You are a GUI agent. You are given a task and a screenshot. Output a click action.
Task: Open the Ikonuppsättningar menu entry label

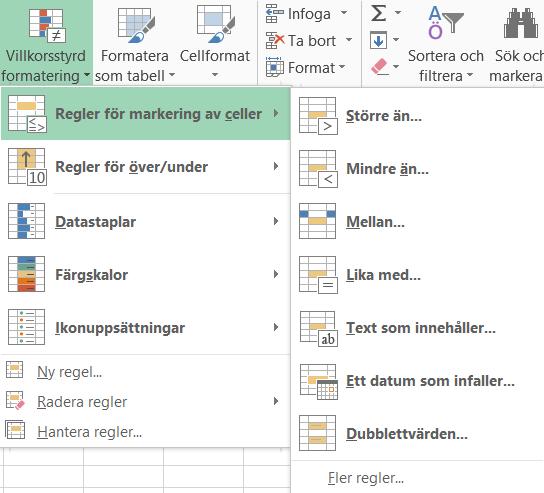(x=120, y=328)
